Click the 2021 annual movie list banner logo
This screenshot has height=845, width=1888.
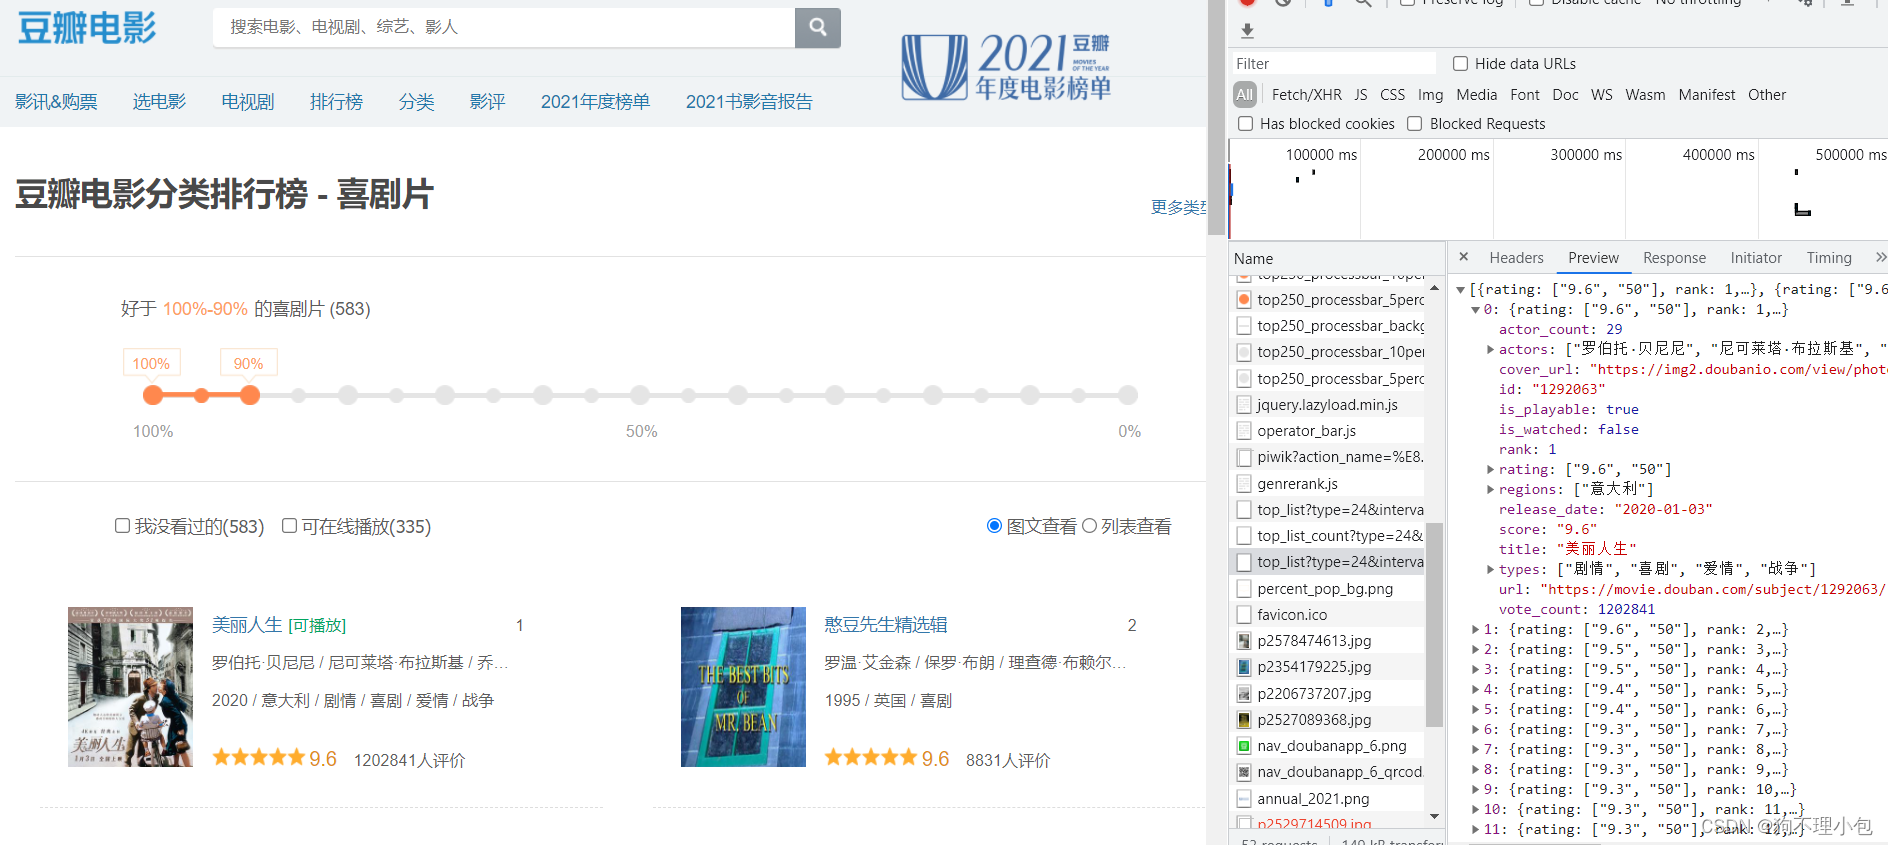1006,66
